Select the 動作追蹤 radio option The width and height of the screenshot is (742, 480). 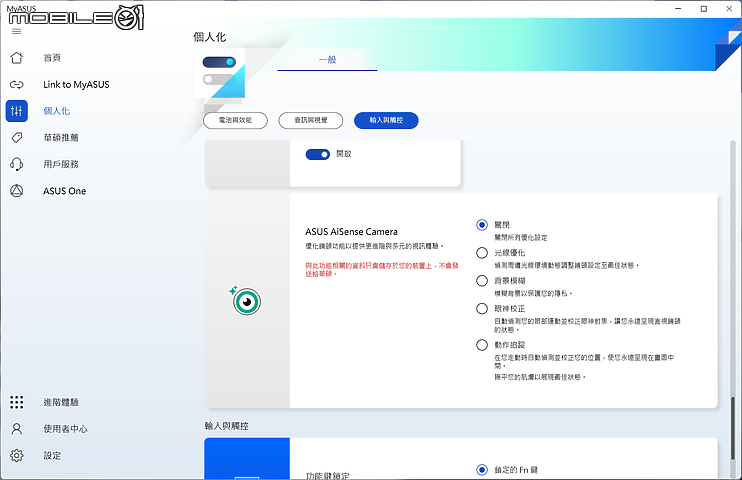click(x=482, y=345)
